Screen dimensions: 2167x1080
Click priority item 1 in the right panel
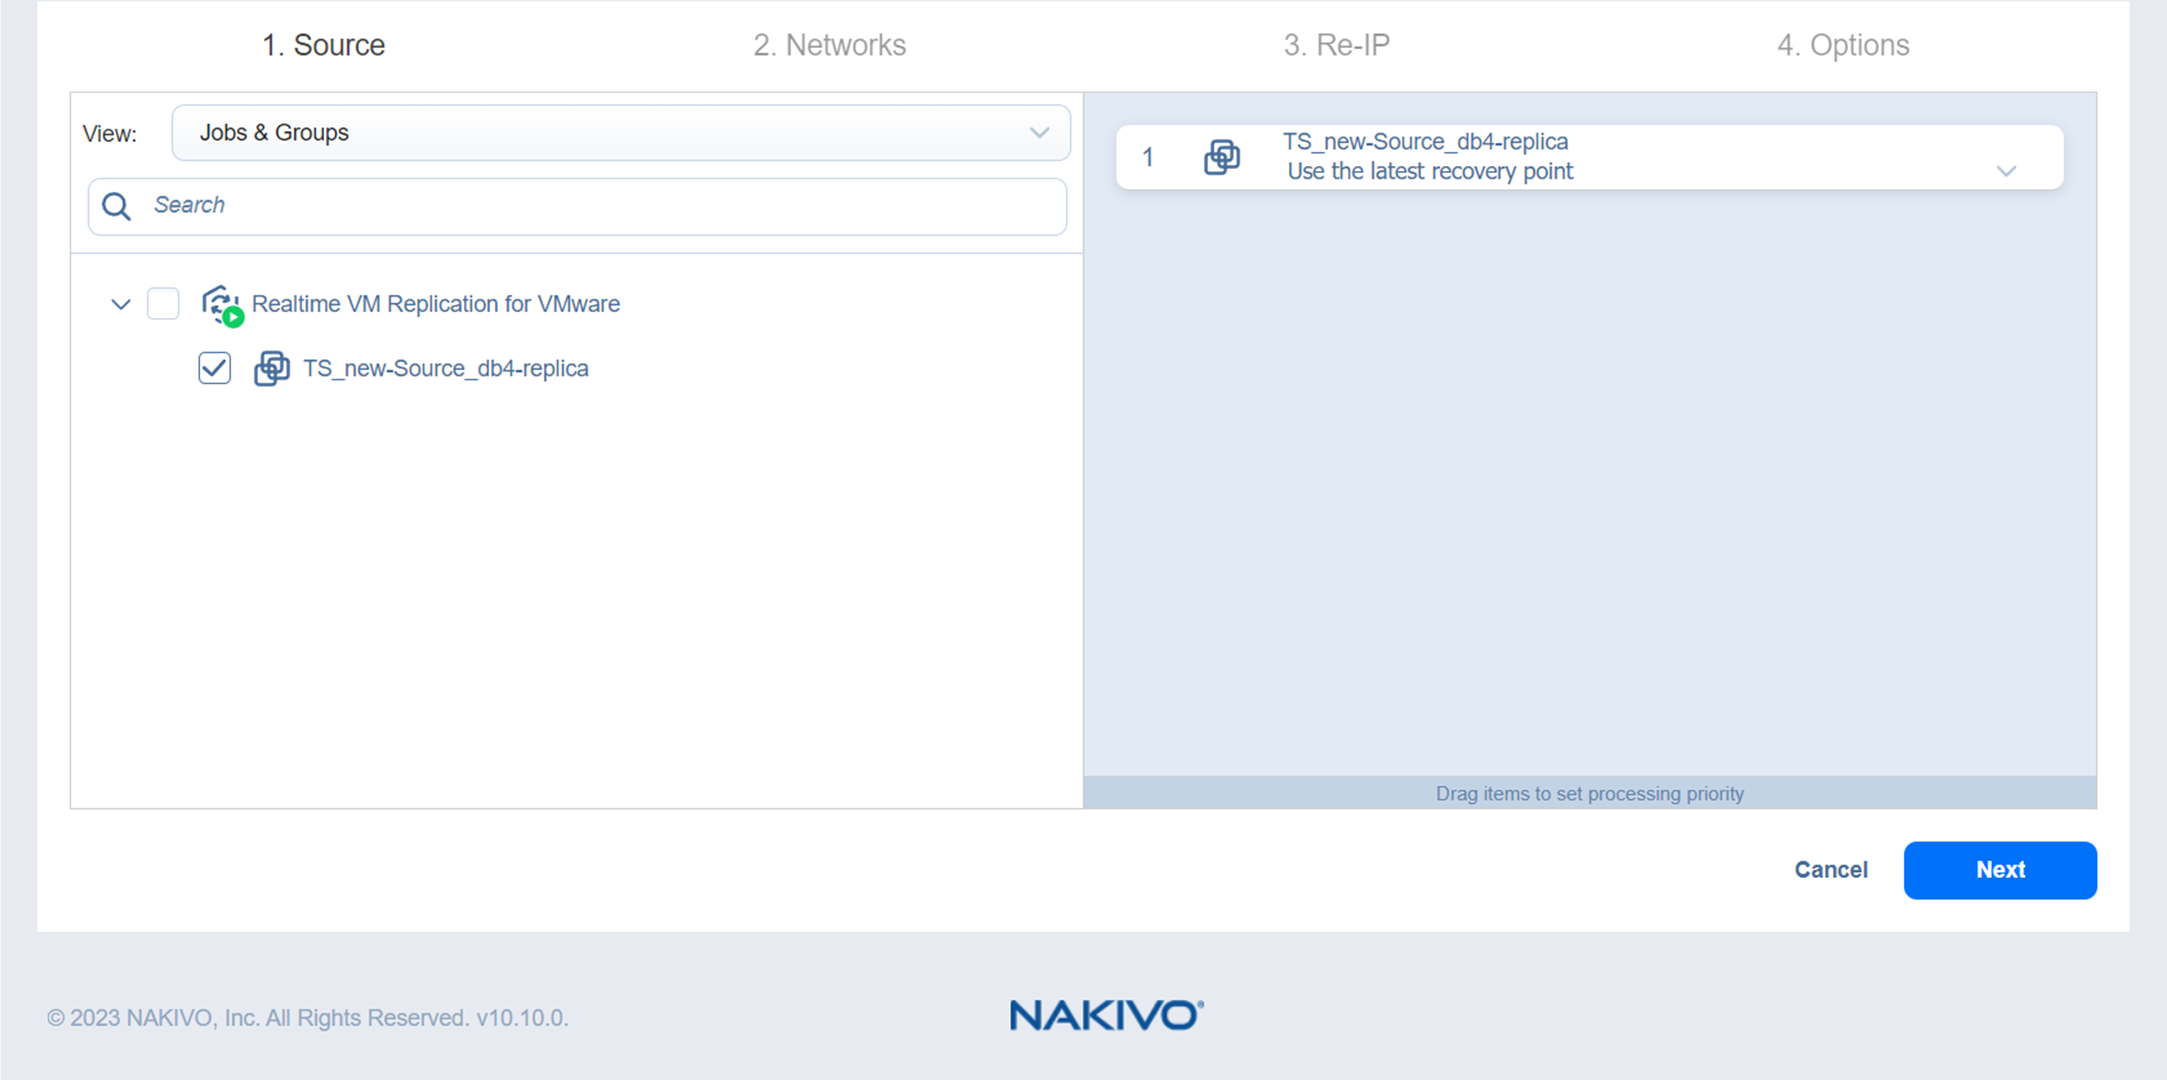[1147, 157]
